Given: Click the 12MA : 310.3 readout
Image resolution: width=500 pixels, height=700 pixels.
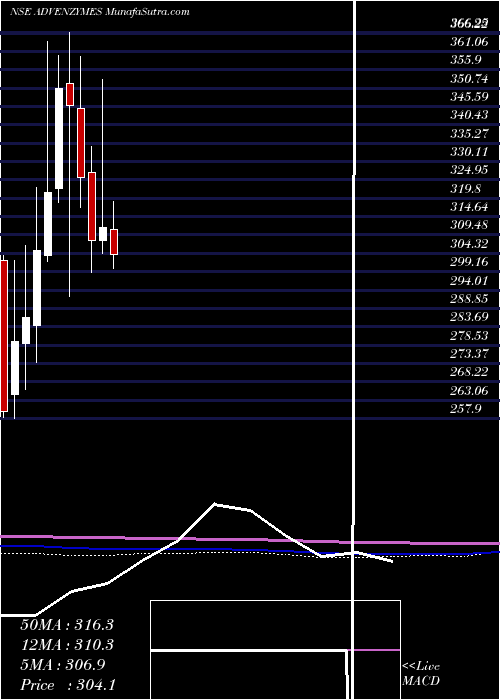Looking at the screenshot, I should pyautogui.click(x=67, y=645).
